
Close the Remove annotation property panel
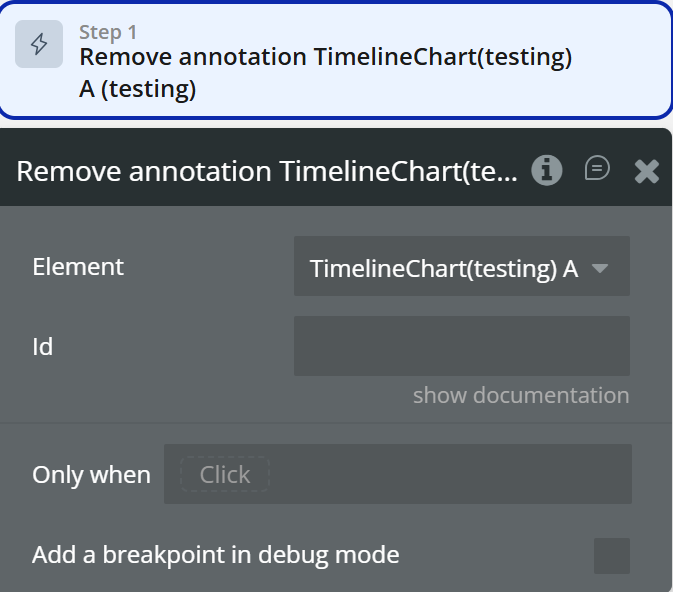(x=647, y=172)
